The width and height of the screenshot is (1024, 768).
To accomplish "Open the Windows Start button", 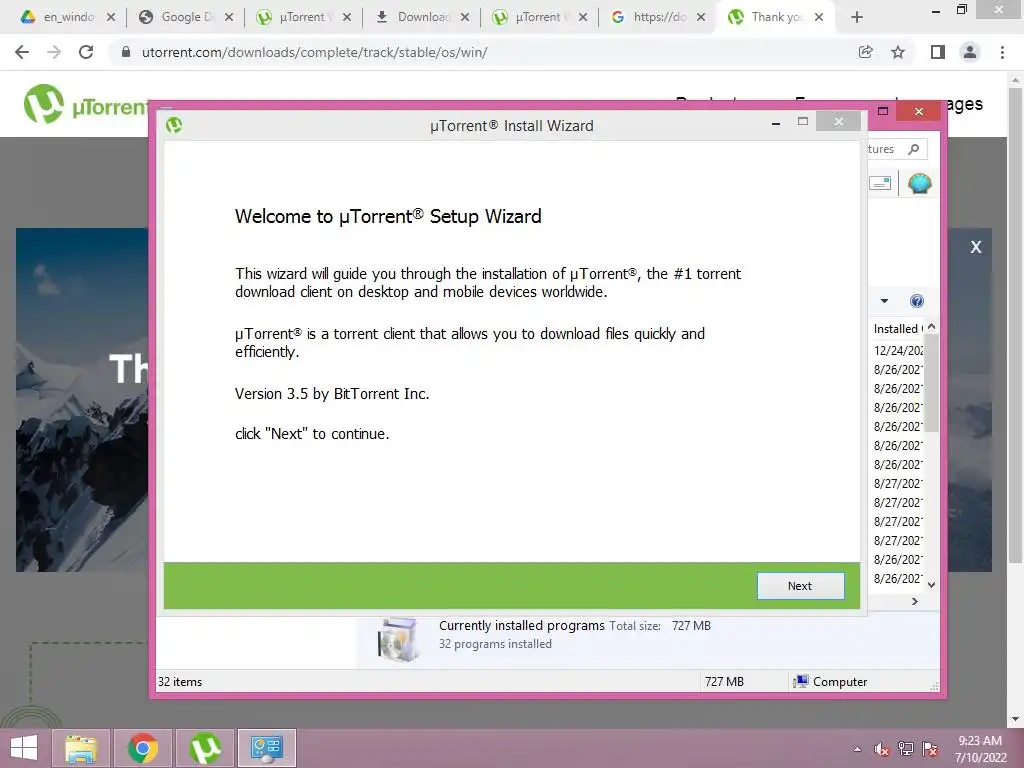I will [x=24, y=748].
